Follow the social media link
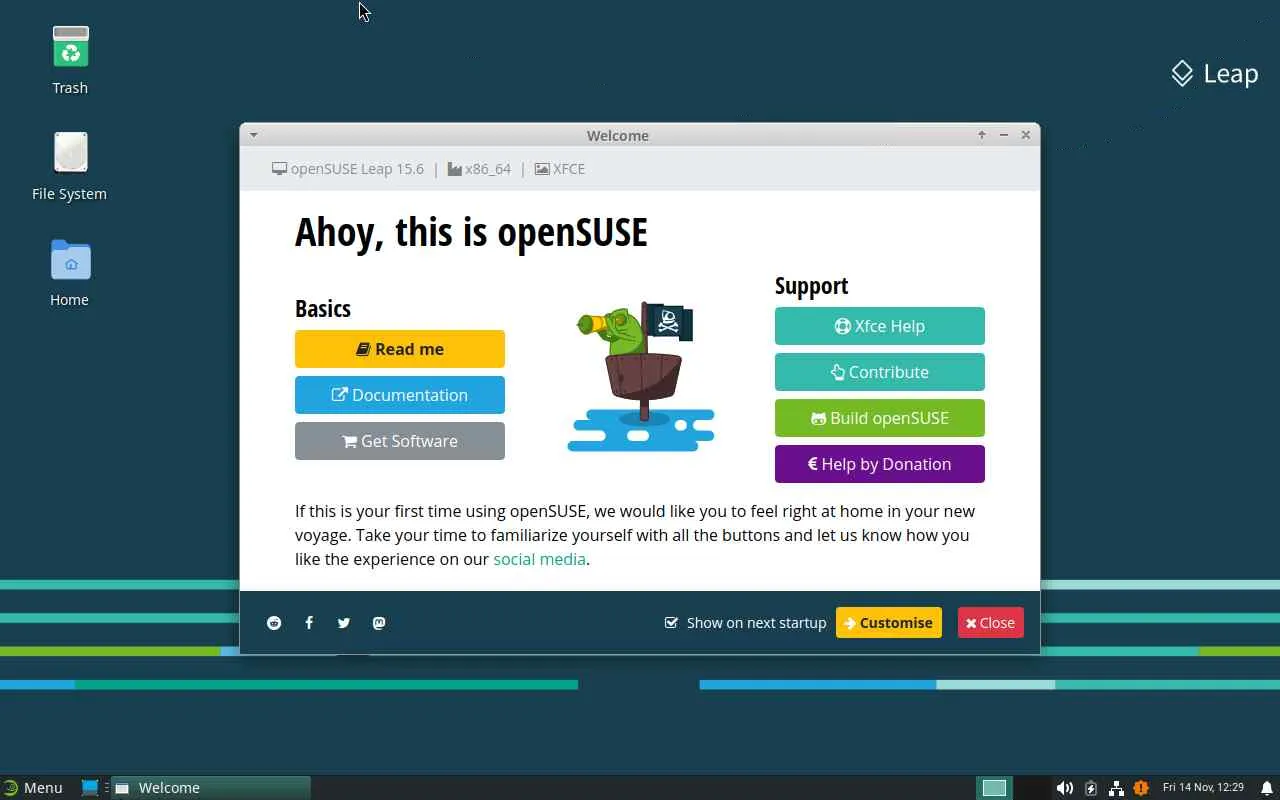The width and height of the screenshot is (1280, 800). click(539, 559)
